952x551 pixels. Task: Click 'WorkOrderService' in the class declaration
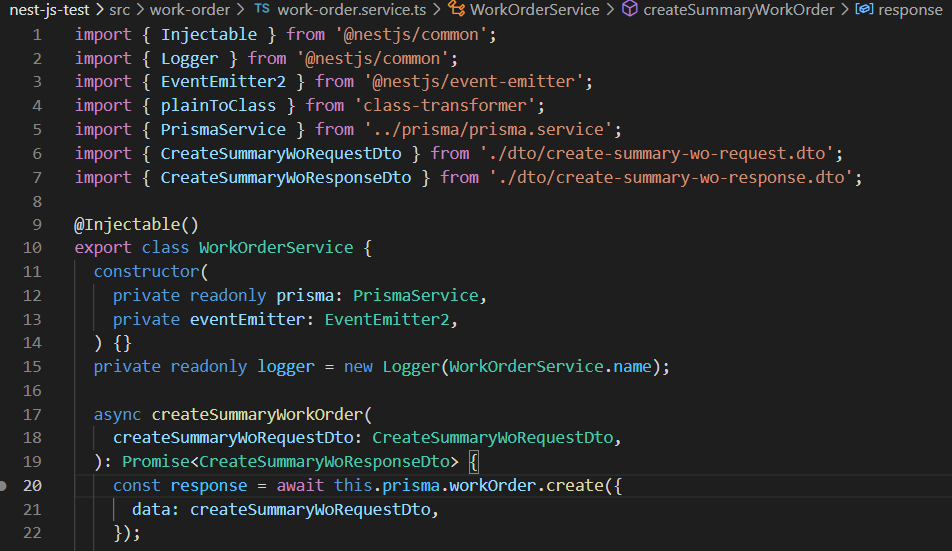pyautogui.click(x=276, y=248)
